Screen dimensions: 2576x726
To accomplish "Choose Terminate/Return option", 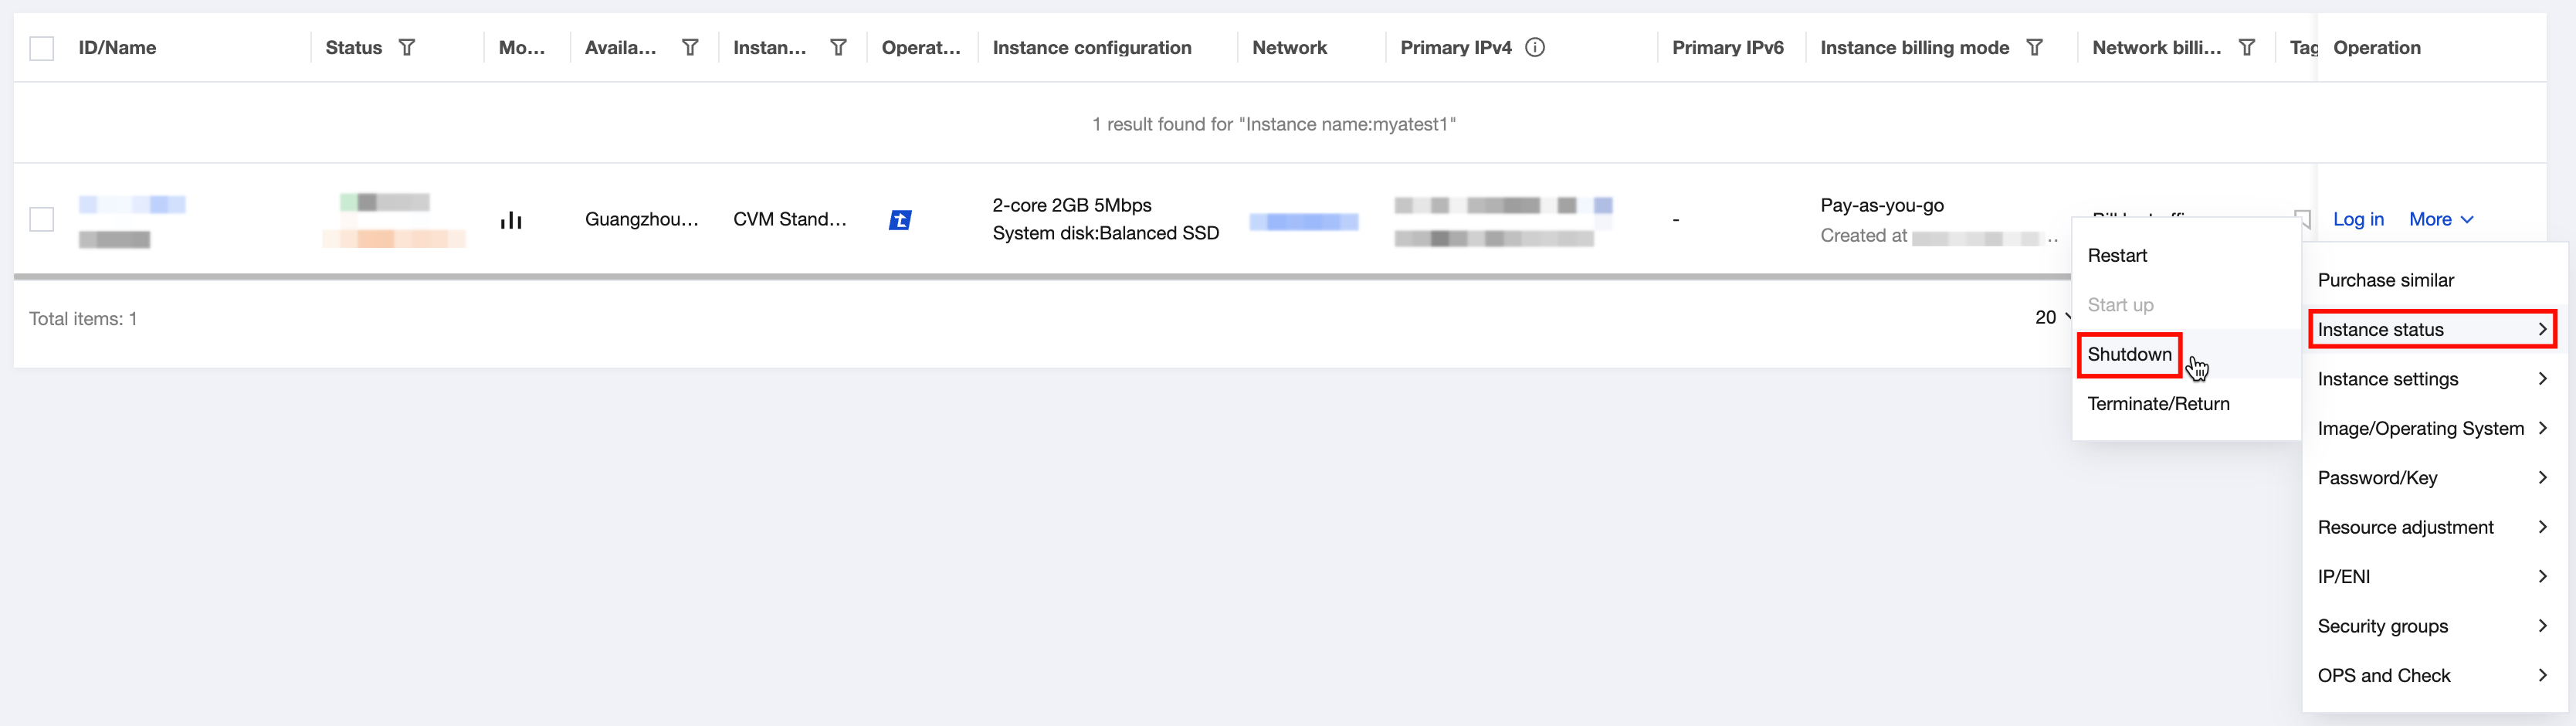I will (x=2158, y=404).
